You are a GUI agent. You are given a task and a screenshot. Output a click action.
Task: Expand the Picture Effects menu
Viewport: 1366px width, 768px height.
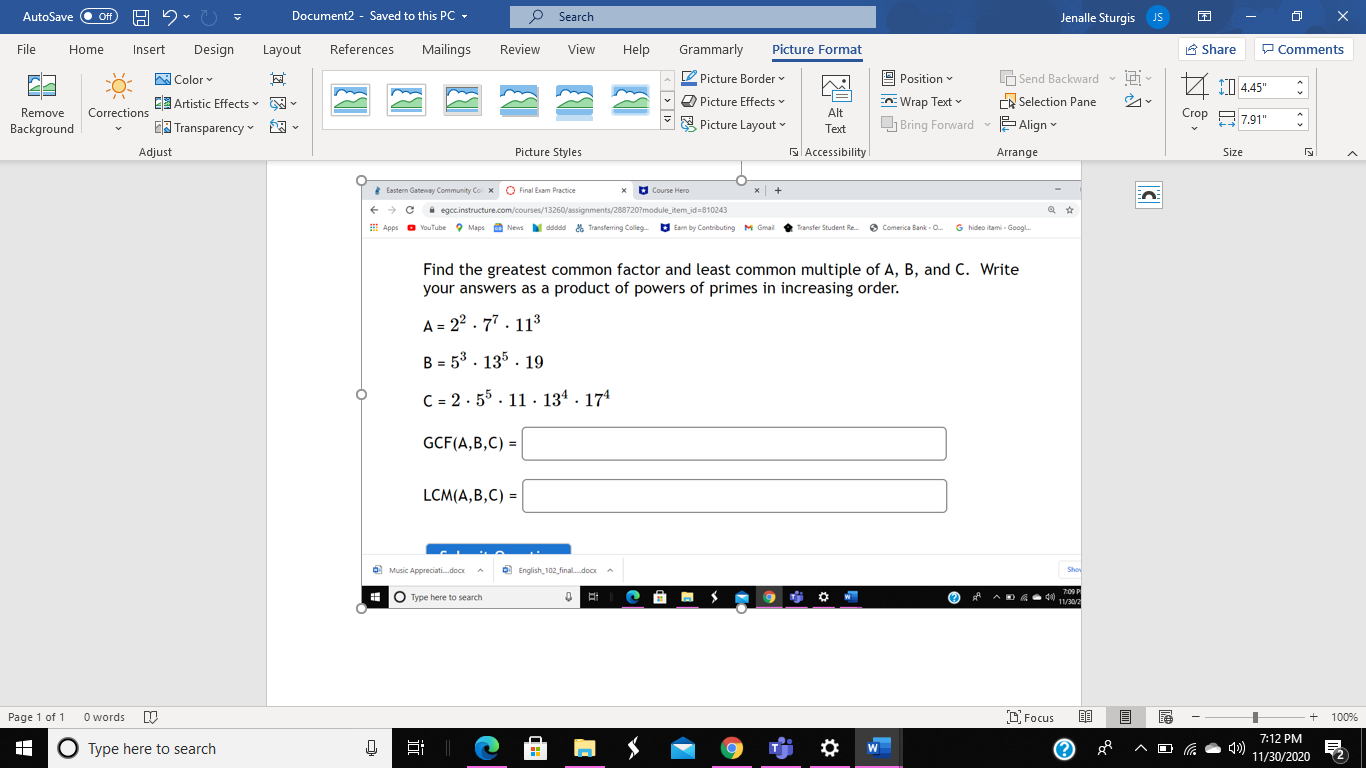[733, 101]
